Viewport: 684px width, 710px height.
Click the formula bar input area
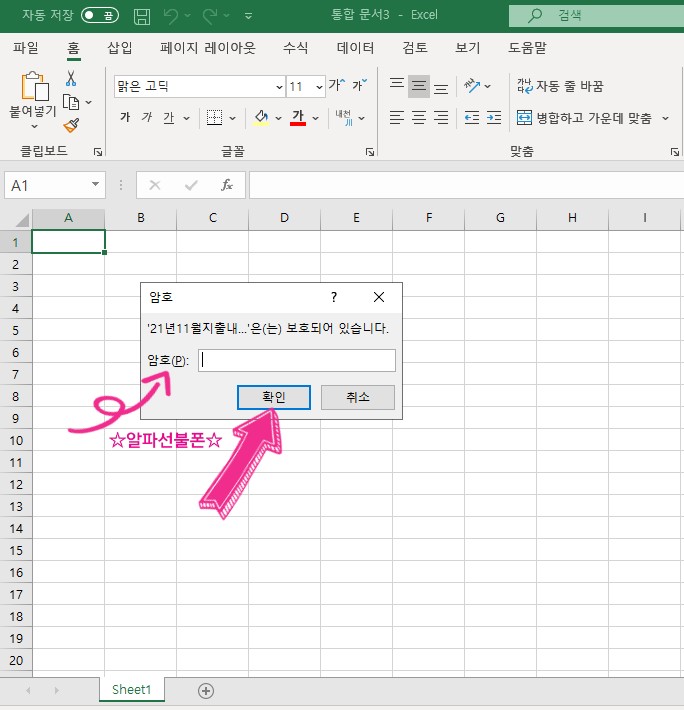pos(466,185)
